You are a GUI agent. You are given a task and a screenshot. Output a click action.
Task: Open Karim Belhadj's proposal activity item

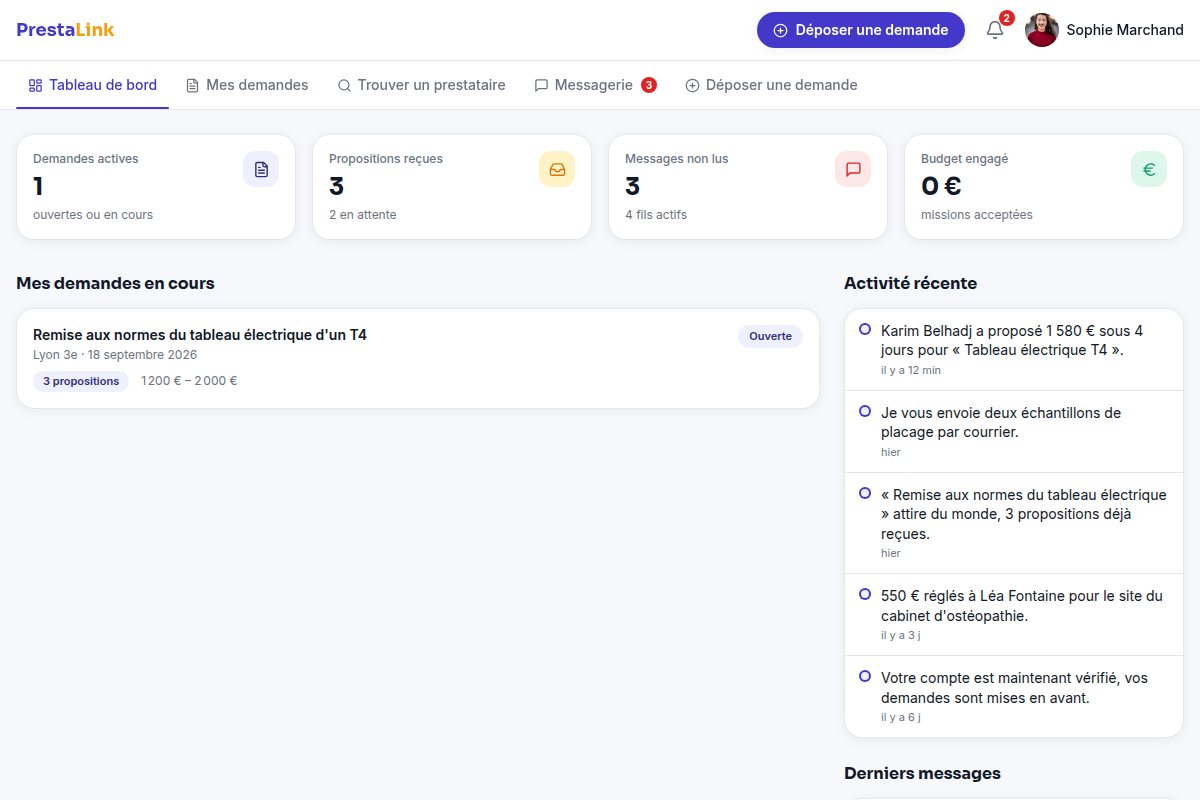(x=1014, y=349)
